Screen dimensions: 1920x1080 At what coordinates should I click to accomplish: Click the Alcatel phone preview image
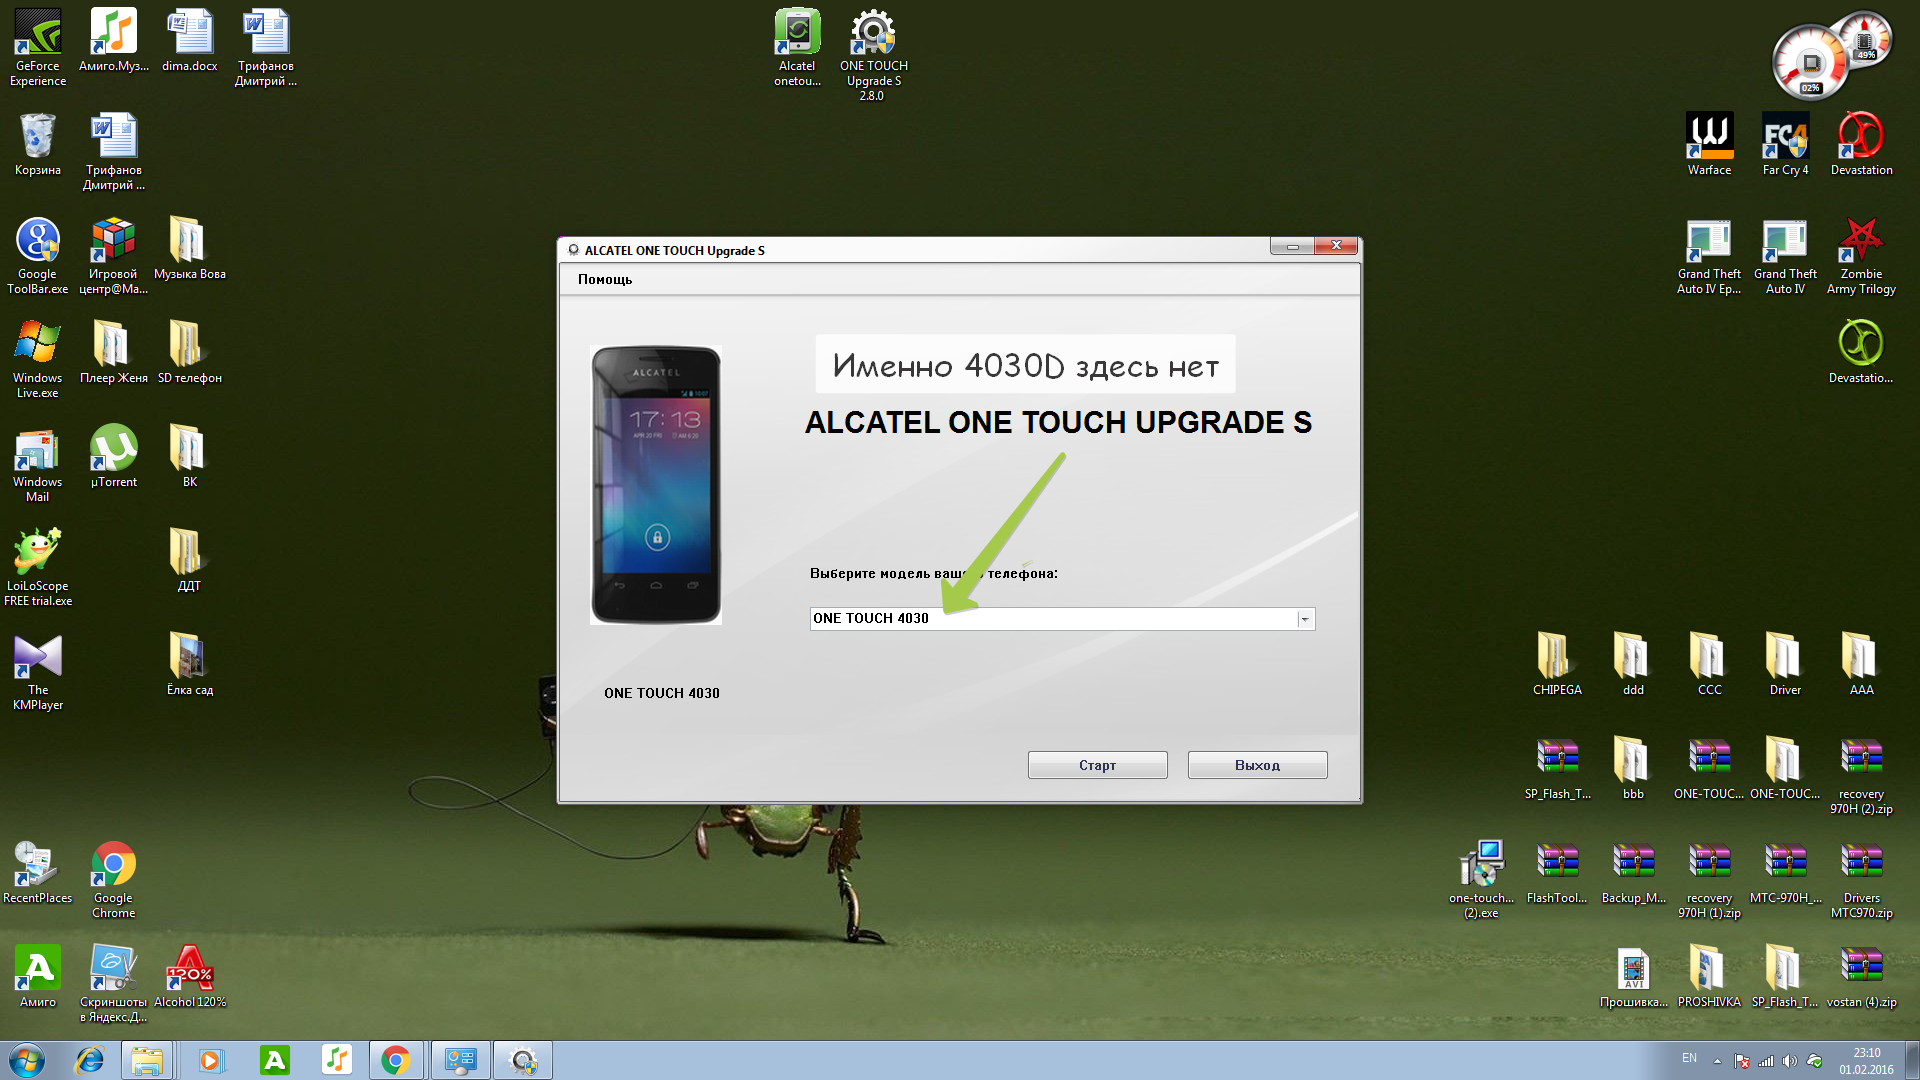point(656,485)
